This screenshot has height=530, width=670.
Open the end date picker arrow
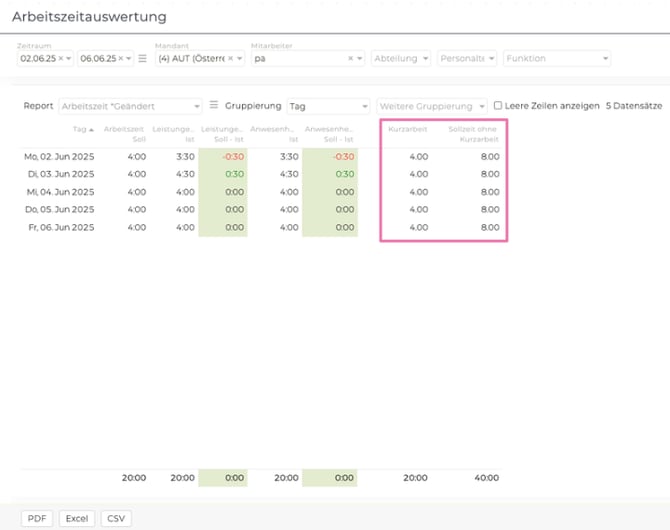[129, 59]
